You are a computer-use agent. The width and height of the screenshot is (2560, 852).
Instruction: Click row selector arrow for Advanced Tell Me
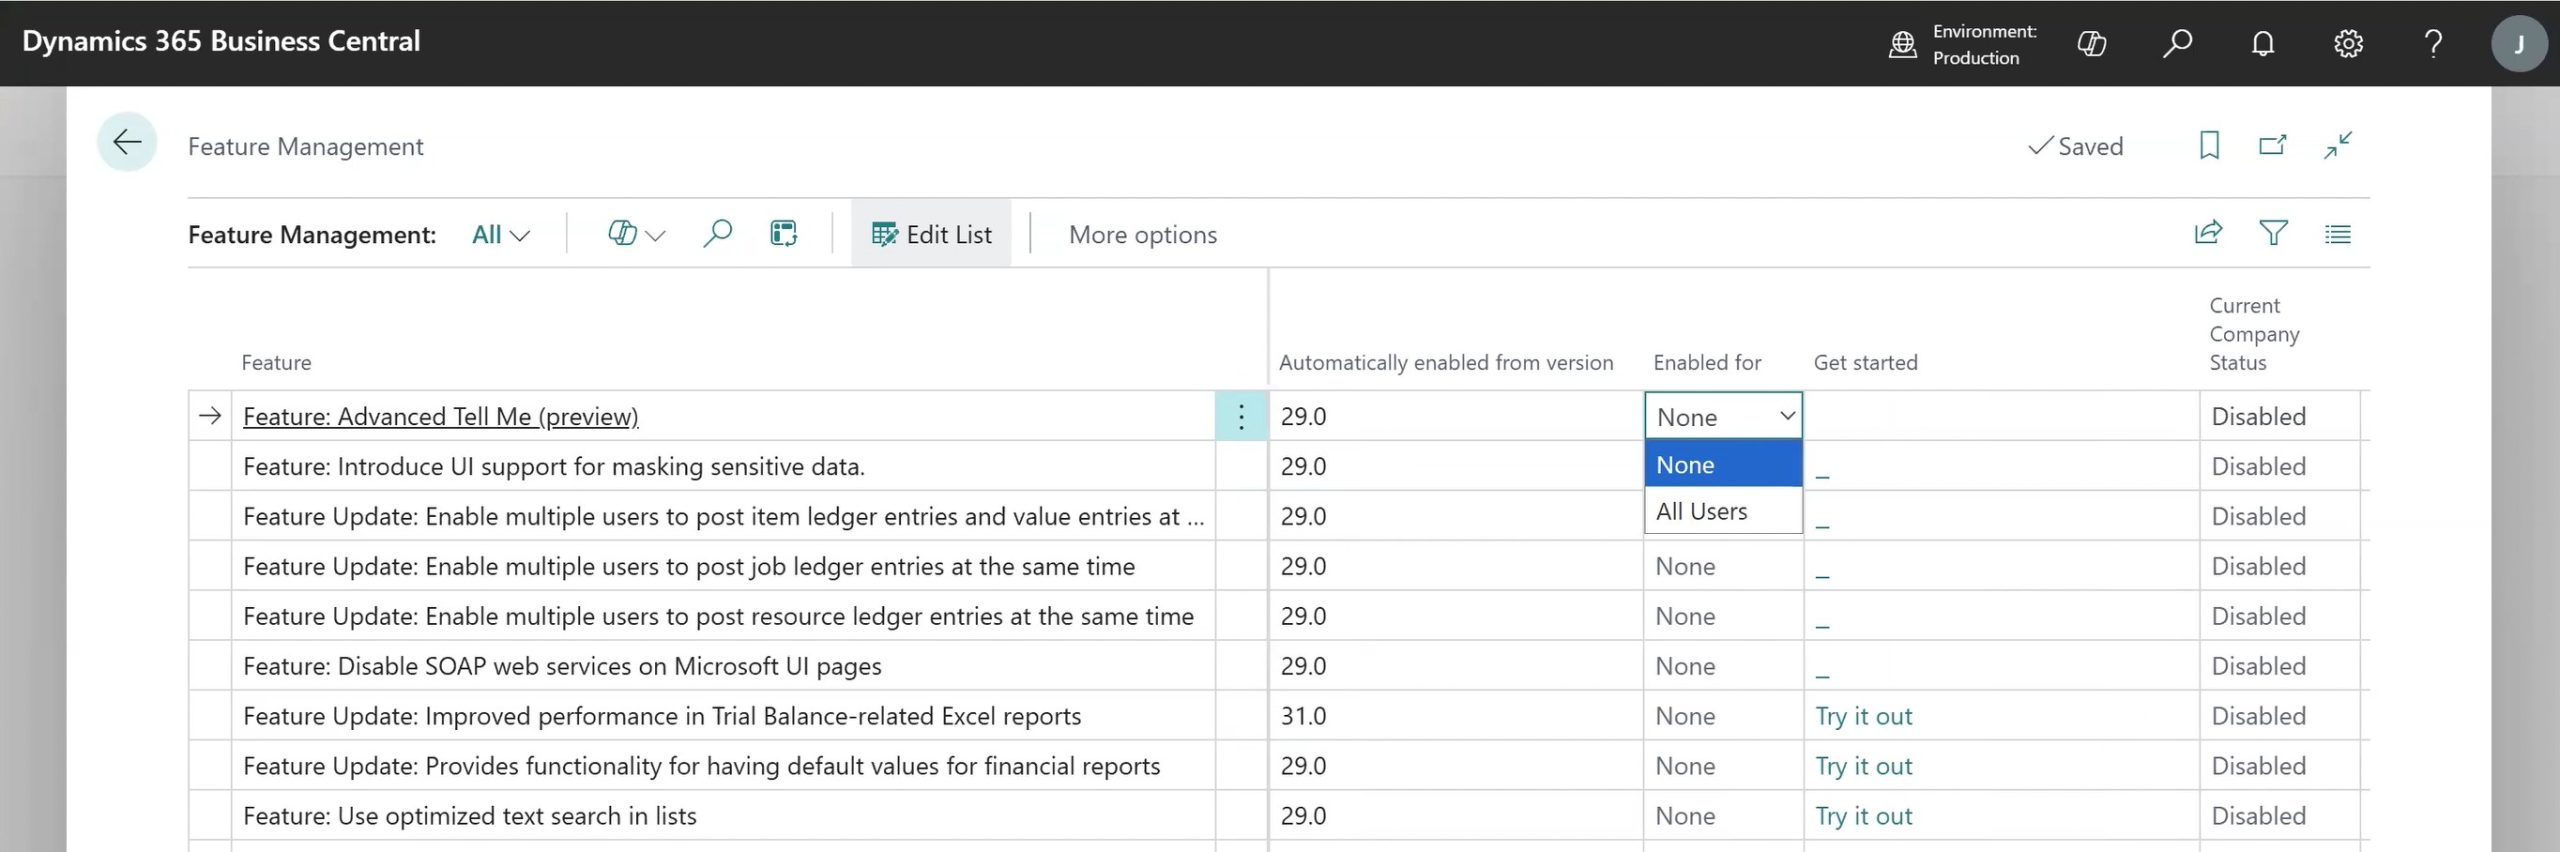(210, 415)
